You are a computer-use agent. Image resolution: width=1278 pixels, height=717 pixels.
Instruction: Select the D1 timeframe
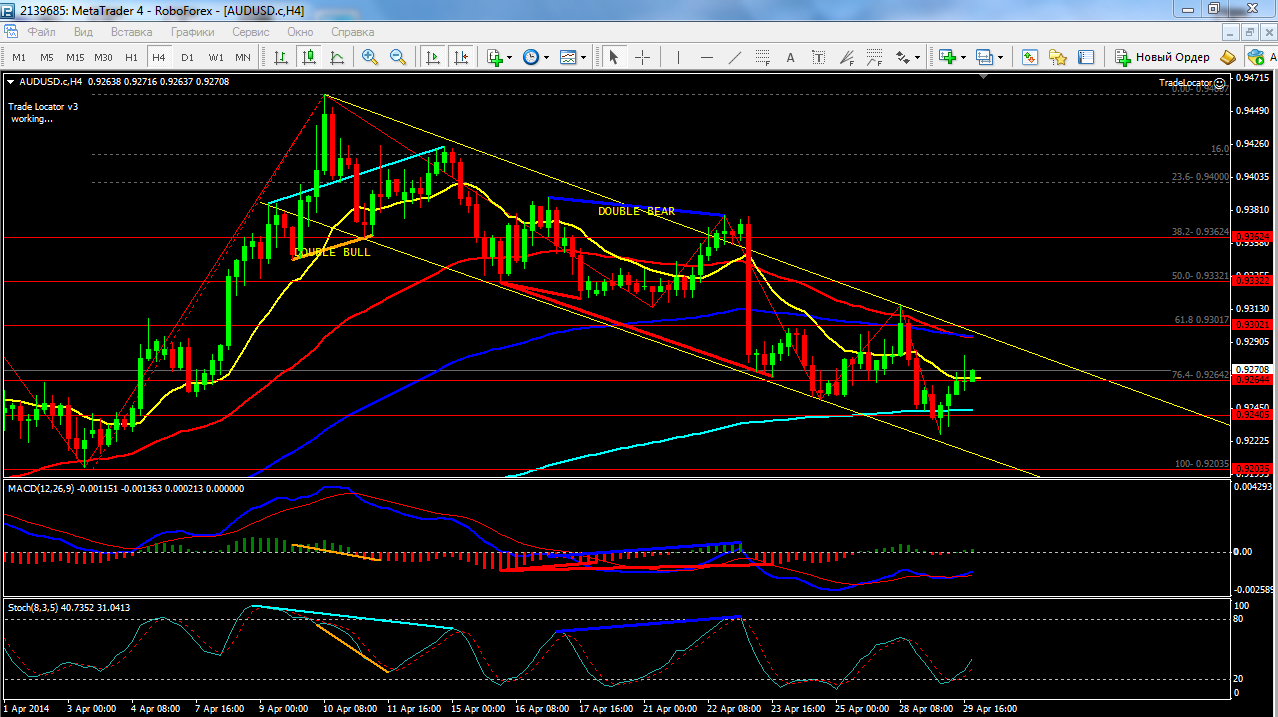coord(187,57)
